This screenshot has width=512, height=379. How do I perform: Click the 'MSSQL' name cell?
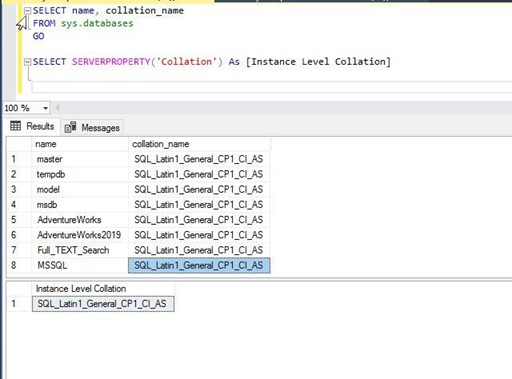point(80,266)
